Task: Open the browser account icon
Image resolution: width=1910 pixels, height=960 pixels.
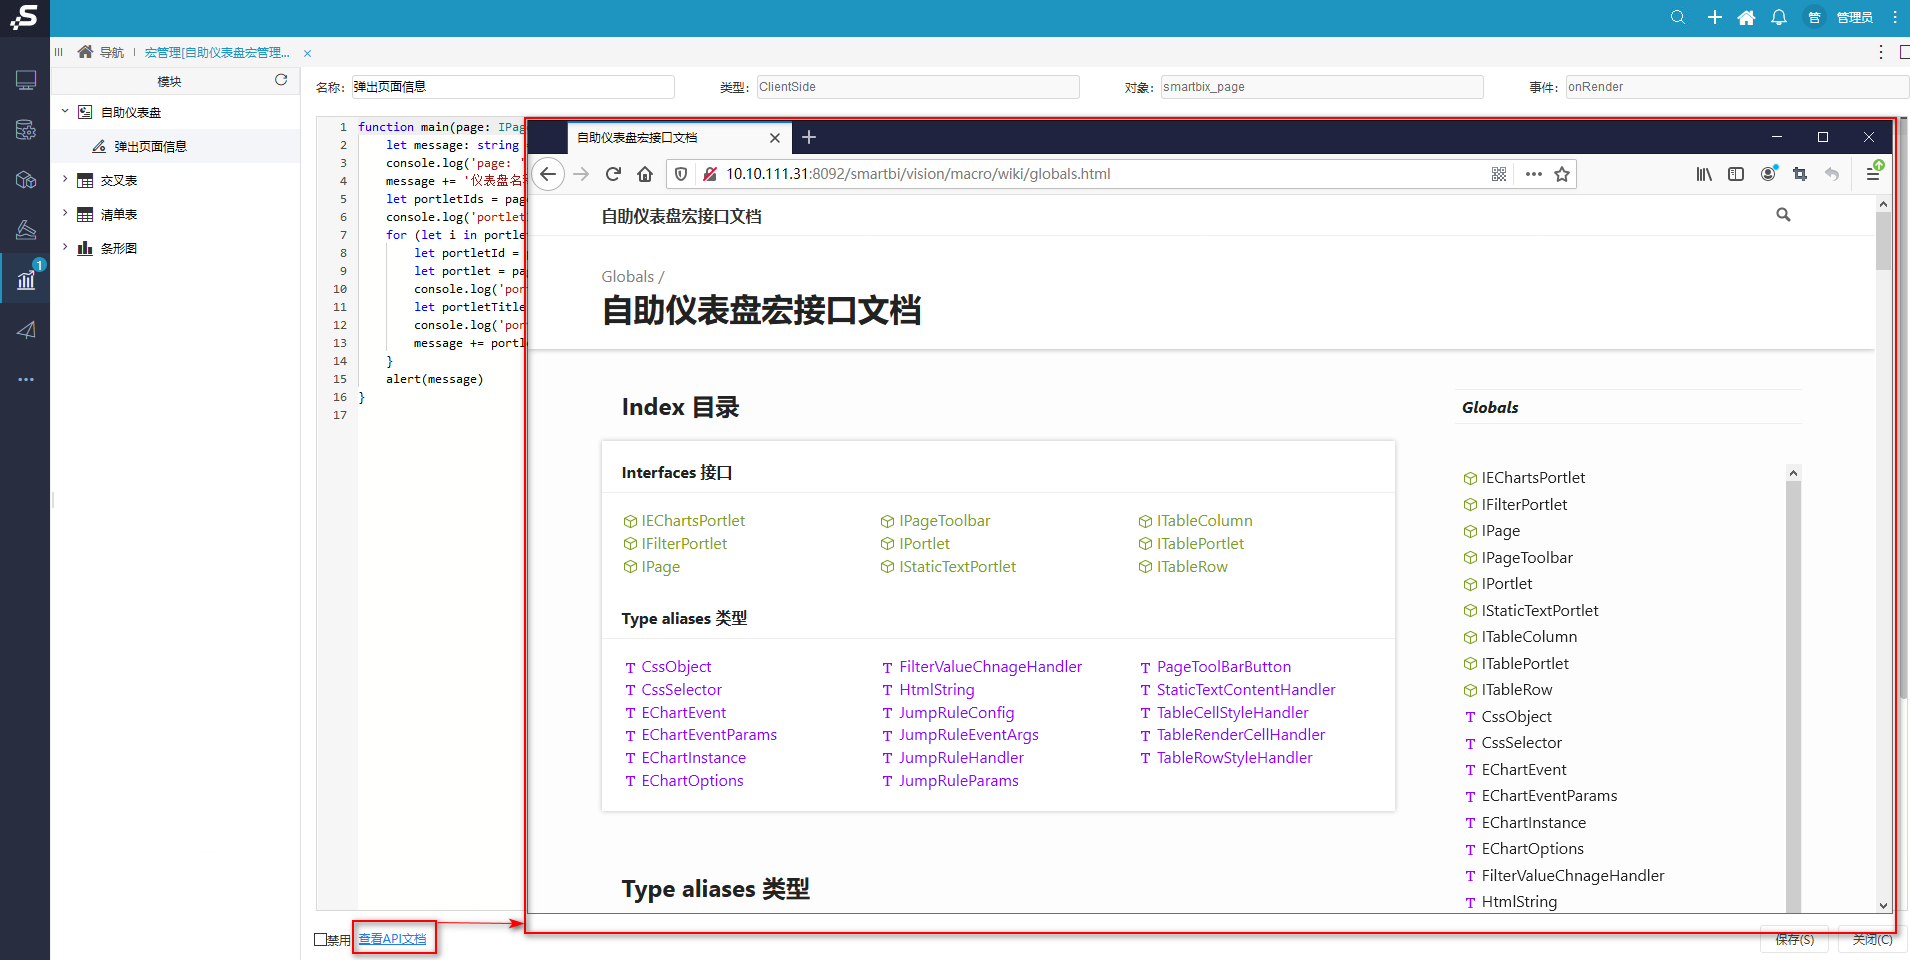Action: pos(1768,174)
